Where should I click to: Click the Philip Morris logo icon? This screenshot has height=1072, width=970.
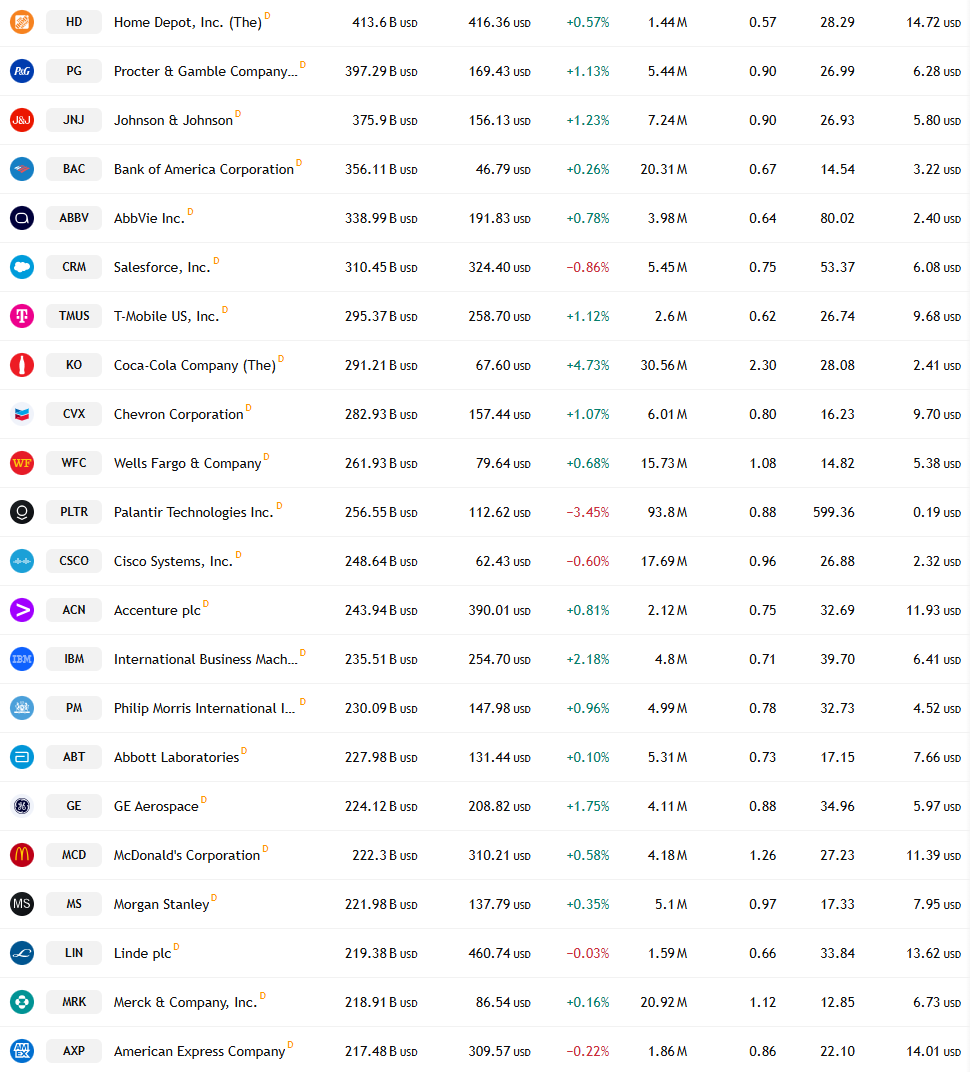[x=22, y=708]
